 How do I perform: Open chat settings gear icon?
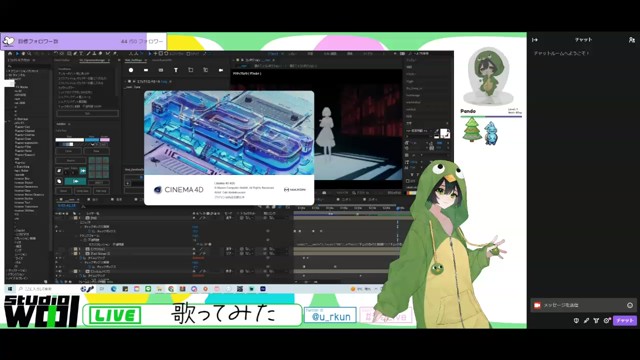click(x=607, y=321)
